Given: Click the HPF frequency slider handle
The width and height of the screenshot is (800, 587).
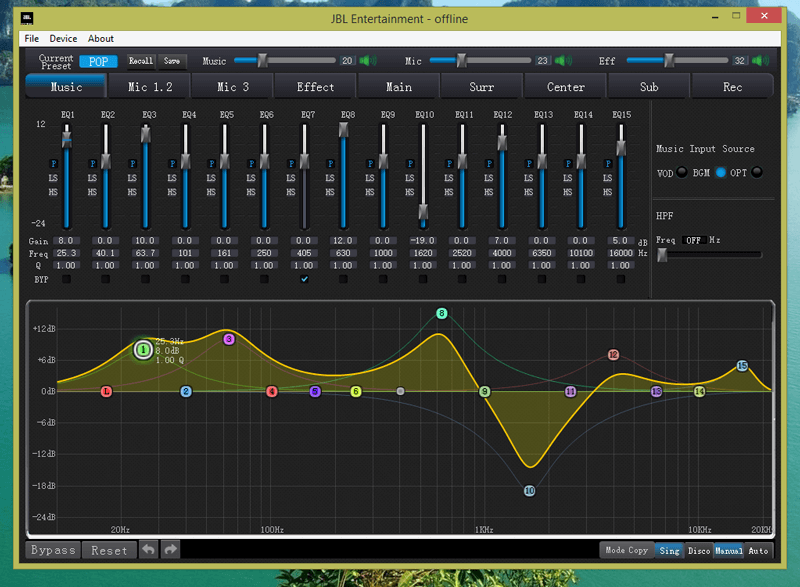Looking at the screenshot, I should tap(661, 255).
